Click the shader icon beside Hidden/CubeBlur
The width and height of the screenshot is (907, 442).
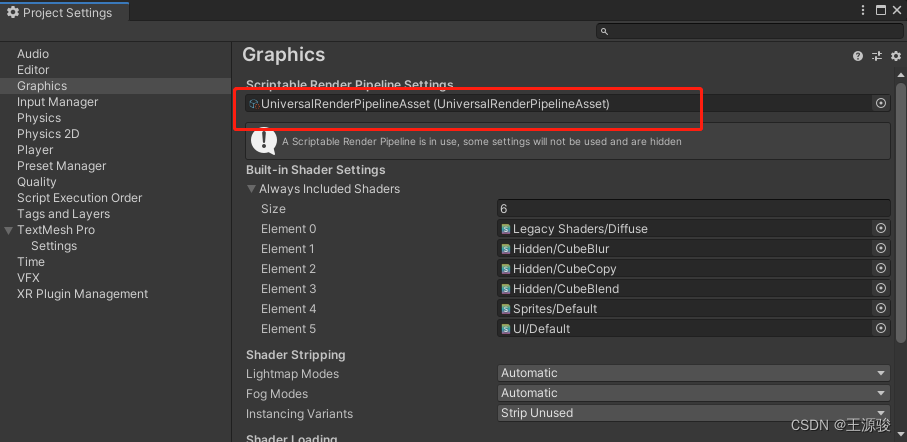pos(506,249)
